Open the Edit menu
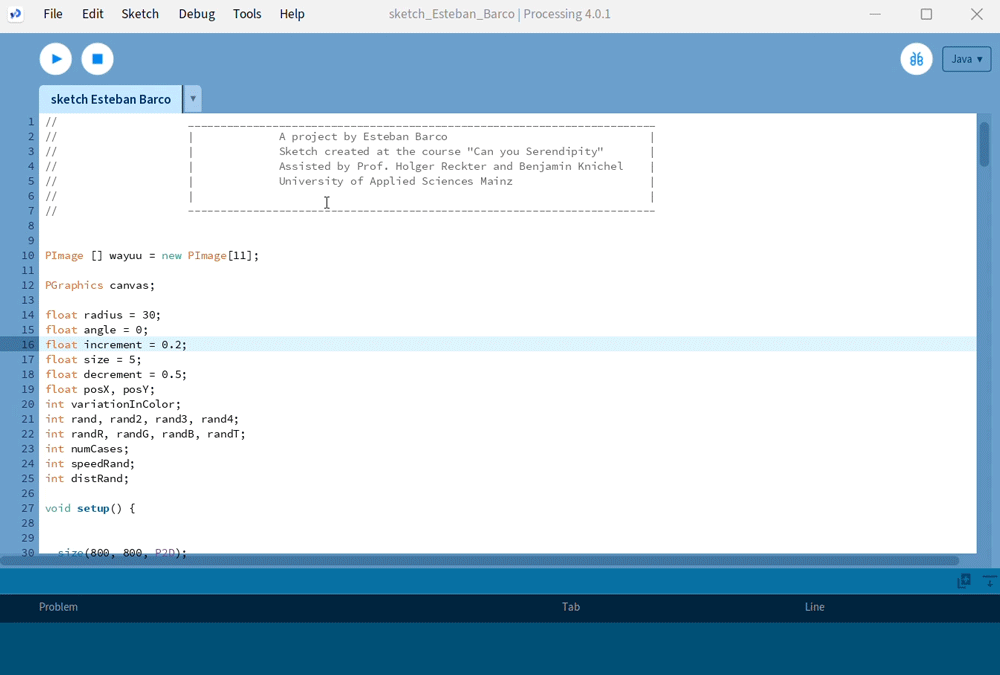This screenshot has height=675, width=1000. click(x=93, y=14)
